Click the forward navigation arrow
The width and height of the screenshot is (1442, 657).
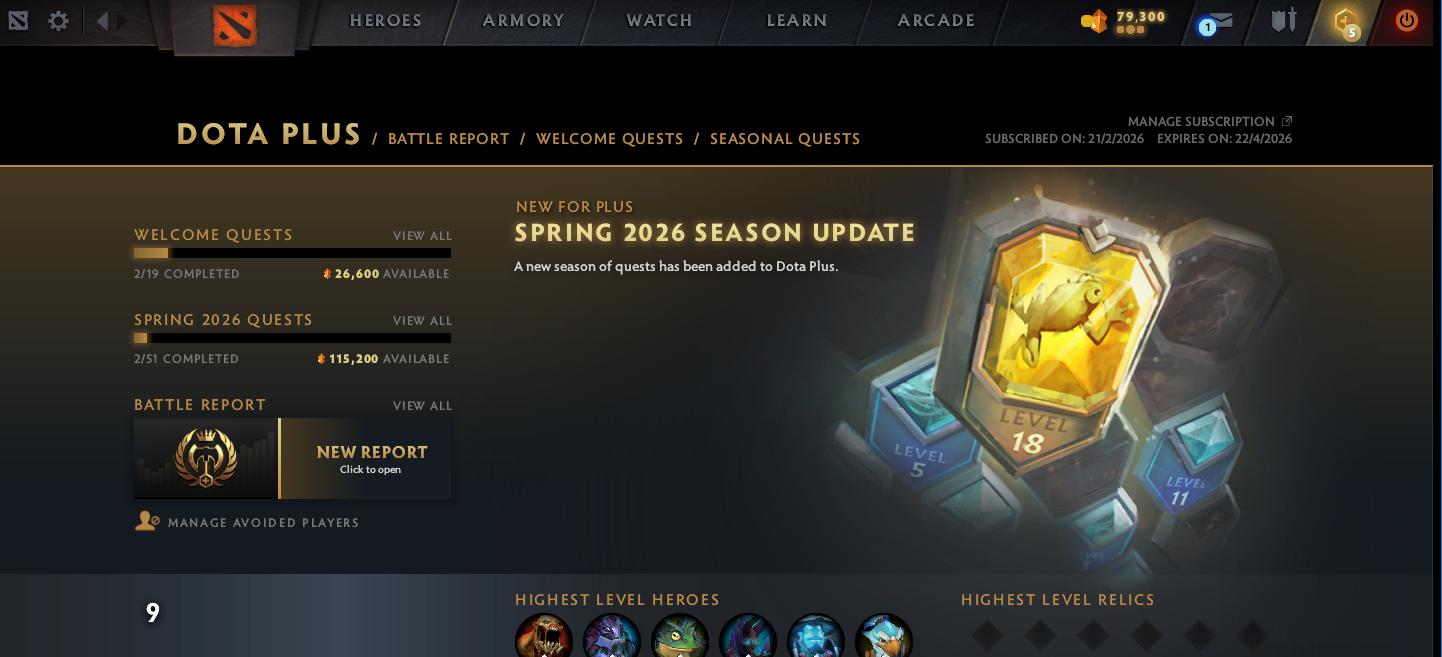pos(122,20)
